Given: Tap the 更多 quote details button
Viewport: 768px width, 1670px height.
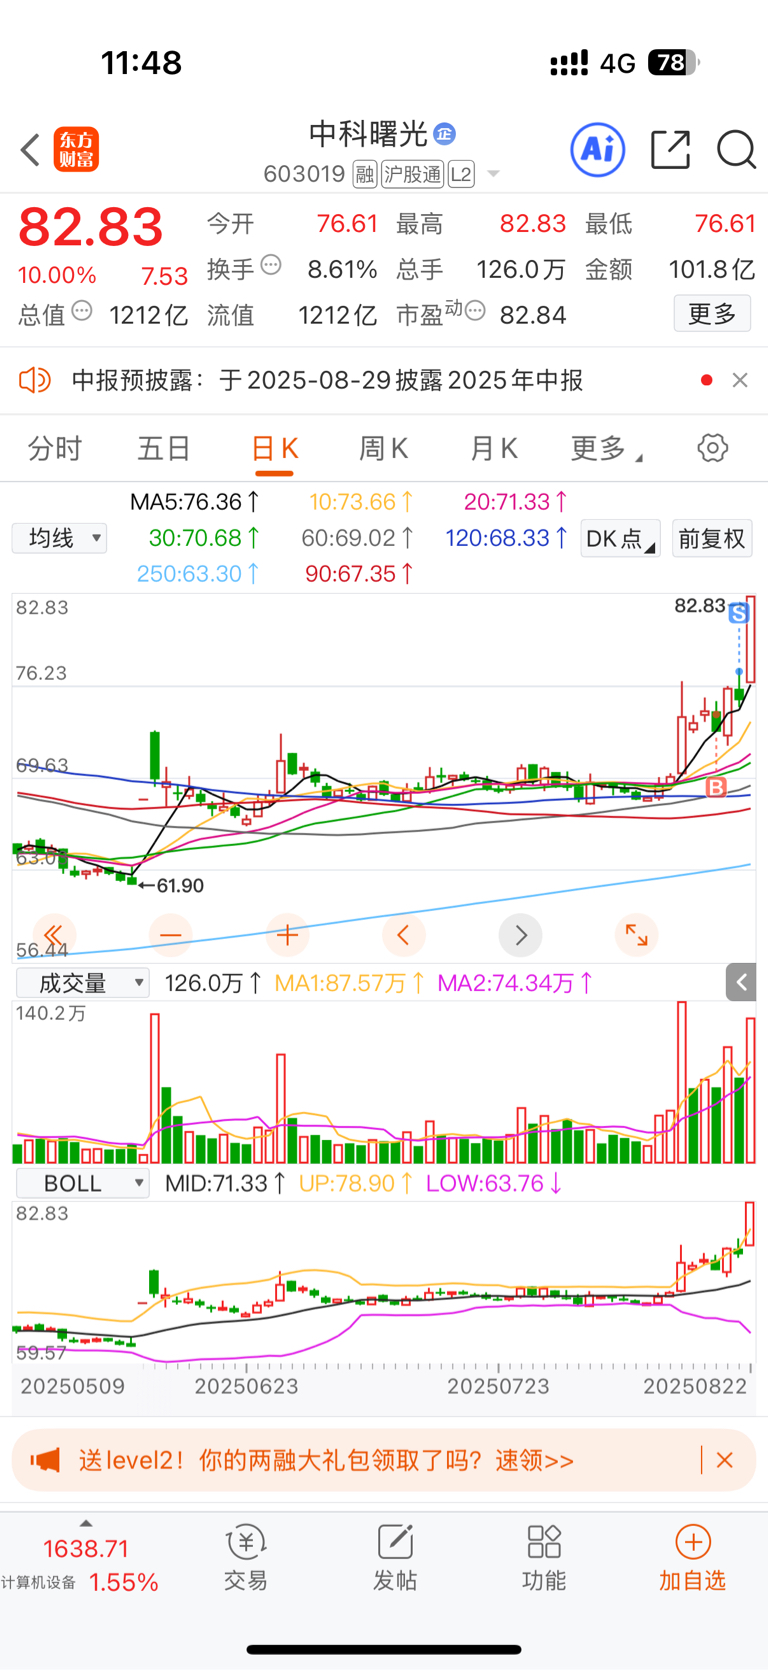Looking at the screenshot, I should click(712, 314).
